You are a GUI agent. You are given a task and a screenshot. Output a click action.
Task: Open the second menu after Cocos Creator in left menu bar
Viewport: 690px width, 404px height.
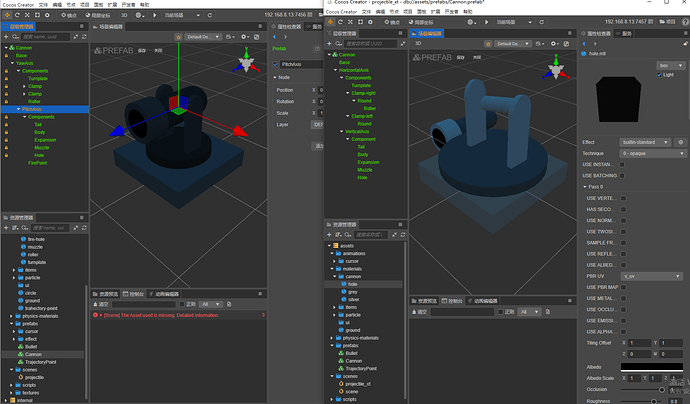pyautogui.click(x=57, y=4)
